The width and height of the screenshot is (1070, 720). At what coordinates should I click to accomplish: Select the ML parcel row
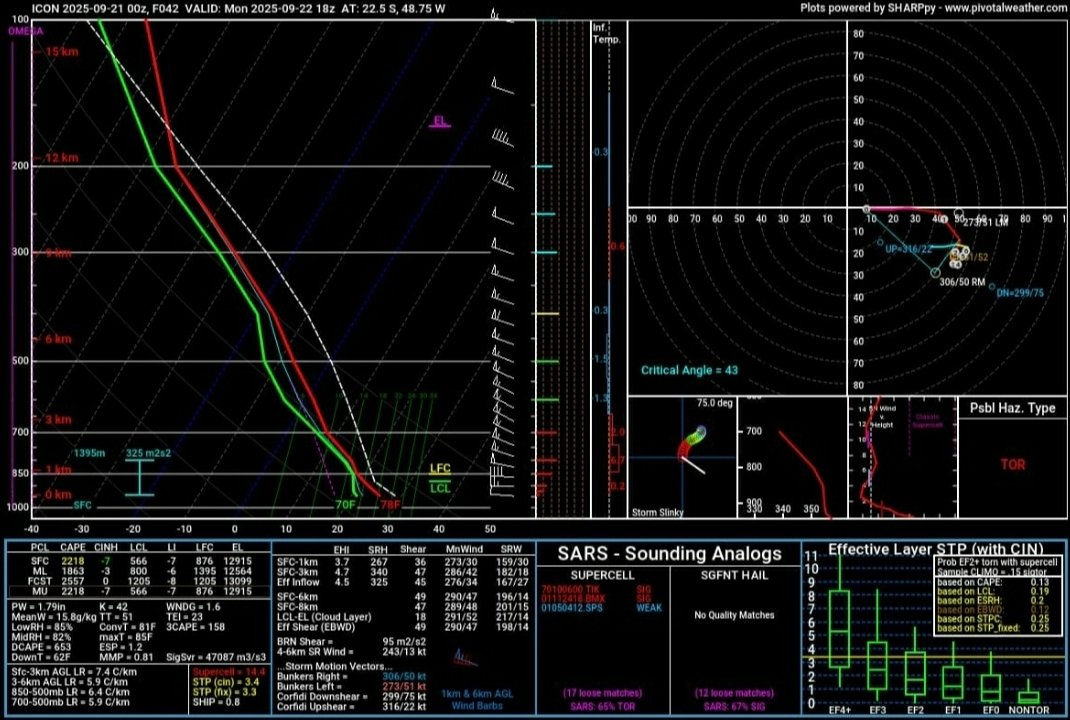[x=137, y=570]
